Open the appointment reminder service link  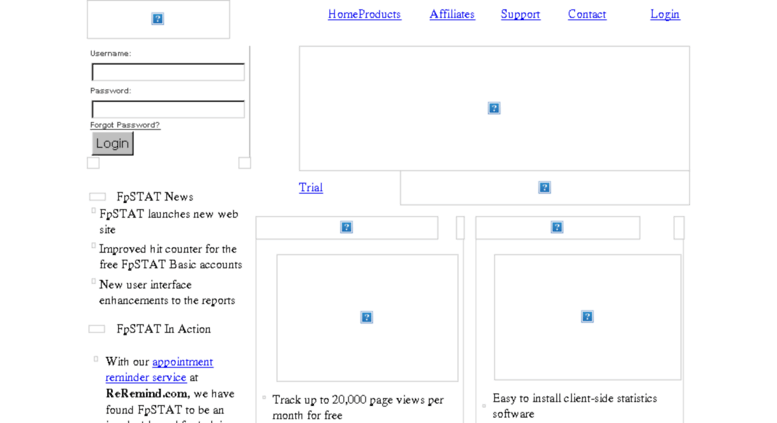pos(159,370)
